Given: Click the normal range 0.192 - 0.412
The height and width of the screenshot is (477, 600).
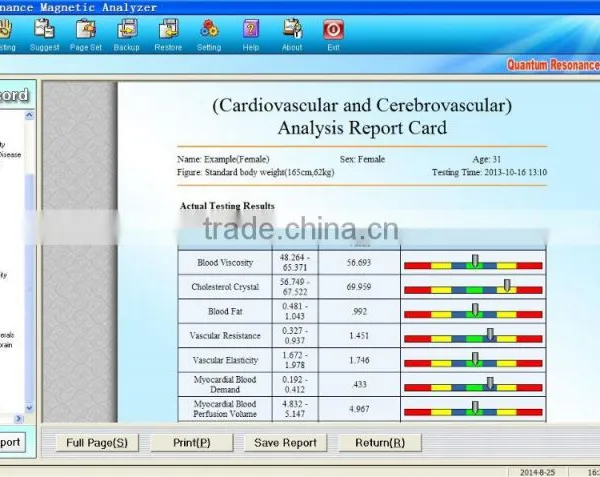Looking at the screenshot, I should click(295, 384).
